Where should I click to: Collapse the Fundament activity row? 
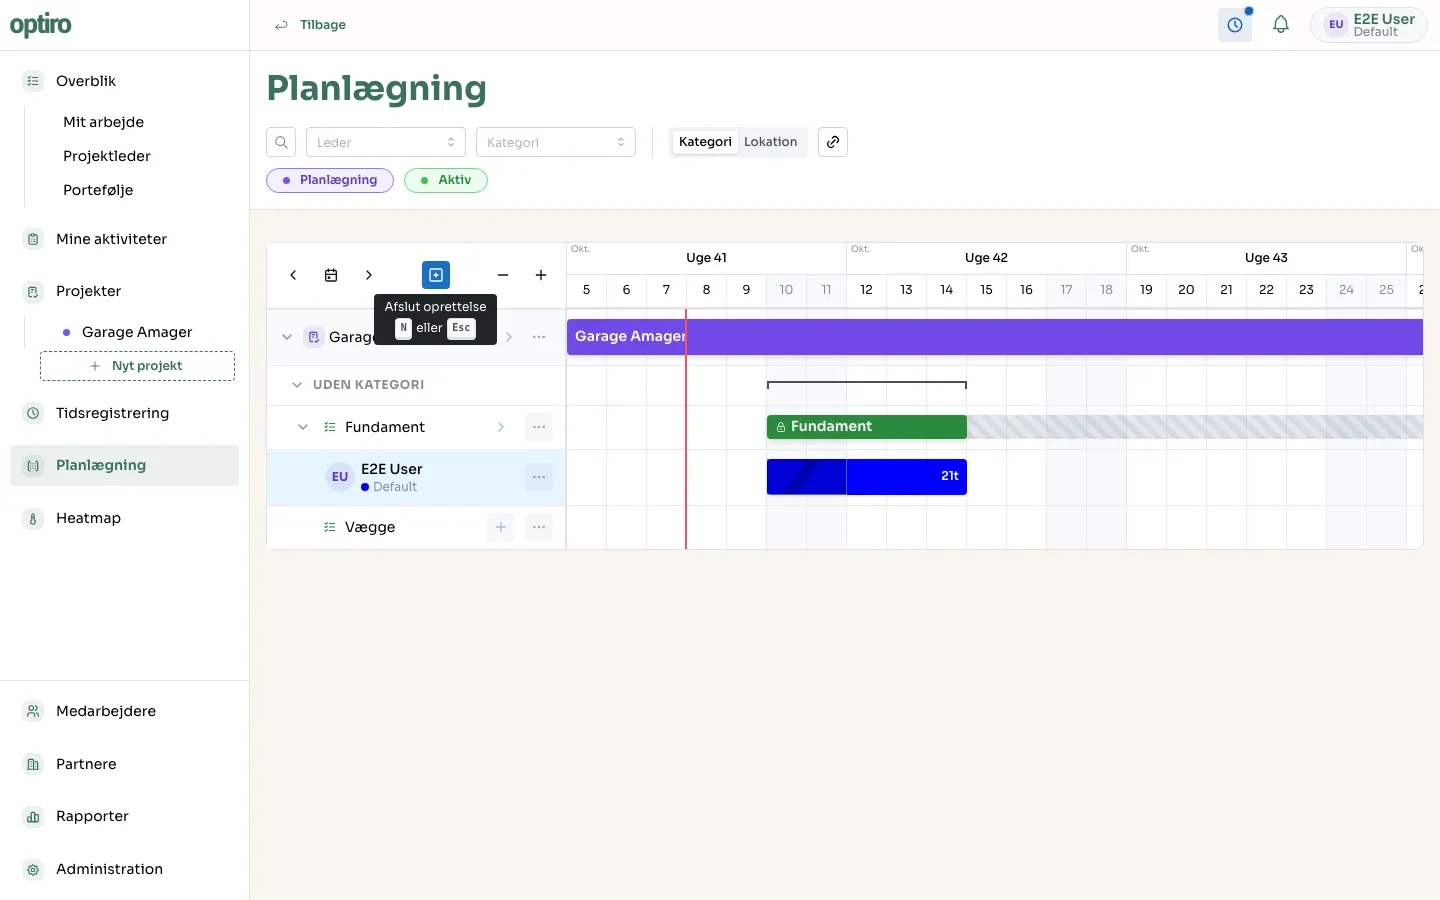tap(303, 427)
